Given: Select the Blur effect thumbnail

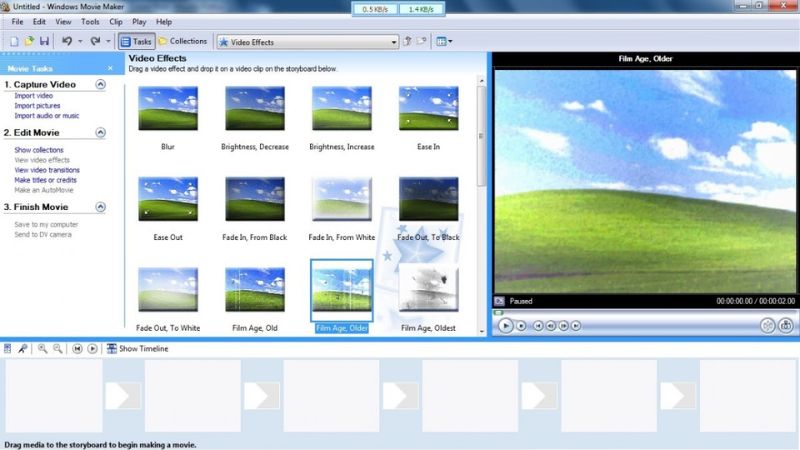Looking at the screenshot, I should coord(168,108).
